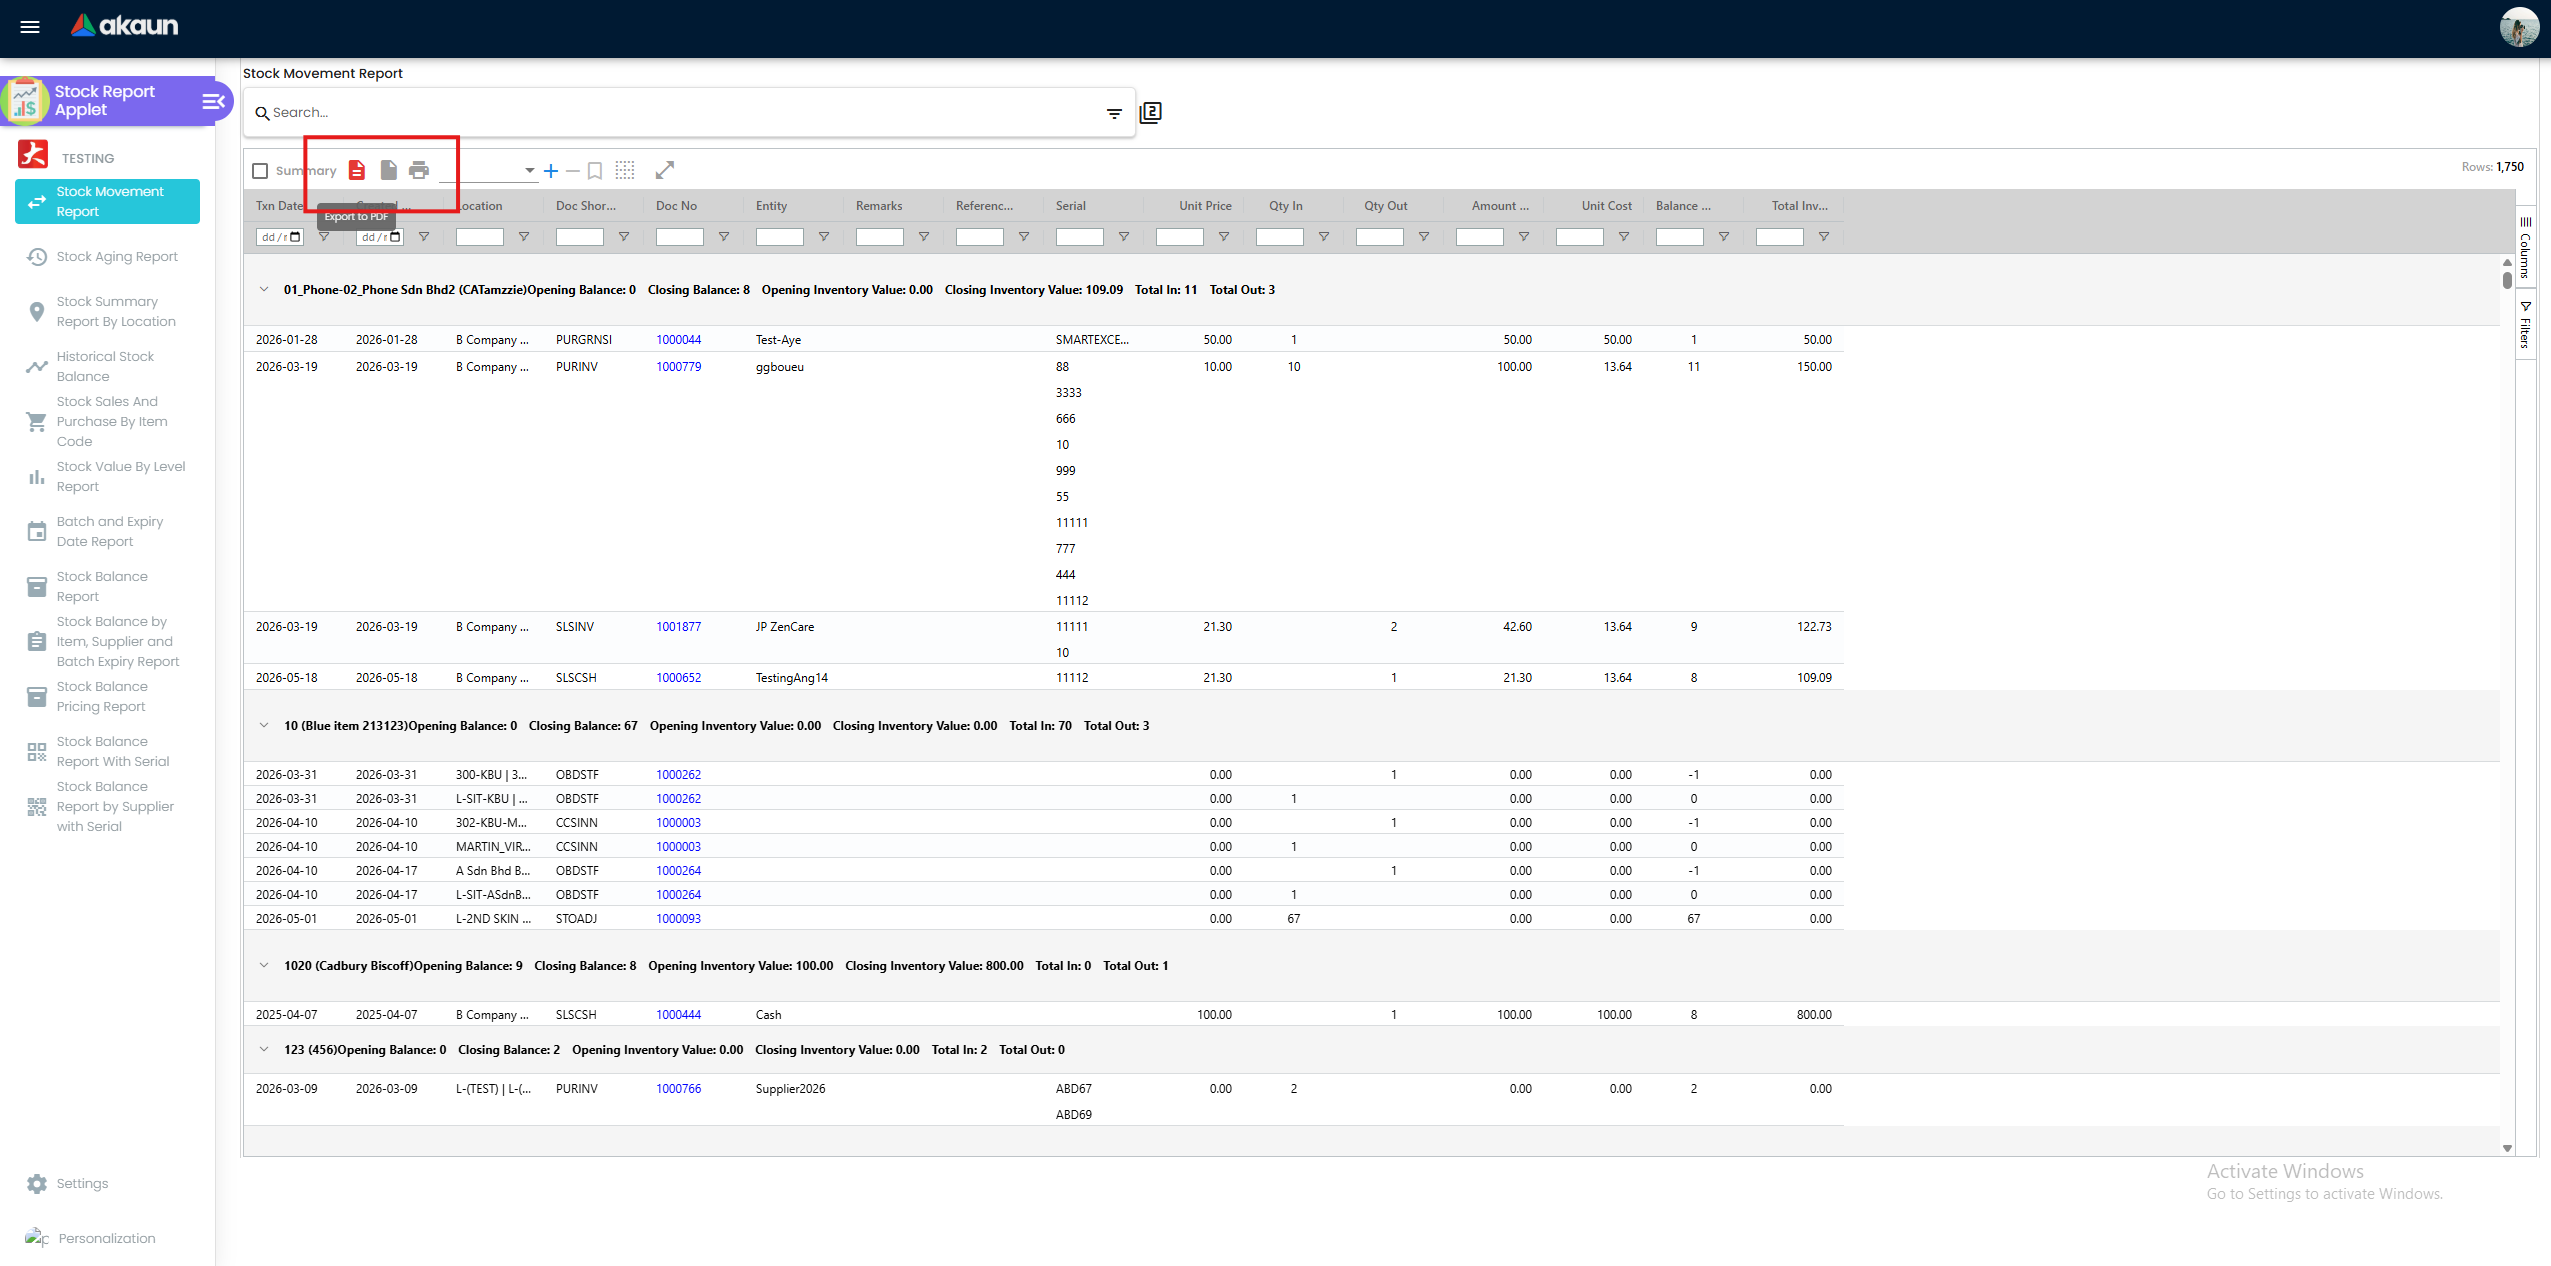This screenshot has height=1266, width=2551.
Task: Collapse the 10 (Blue item 213123) group
Action: (x=264, y=726)
